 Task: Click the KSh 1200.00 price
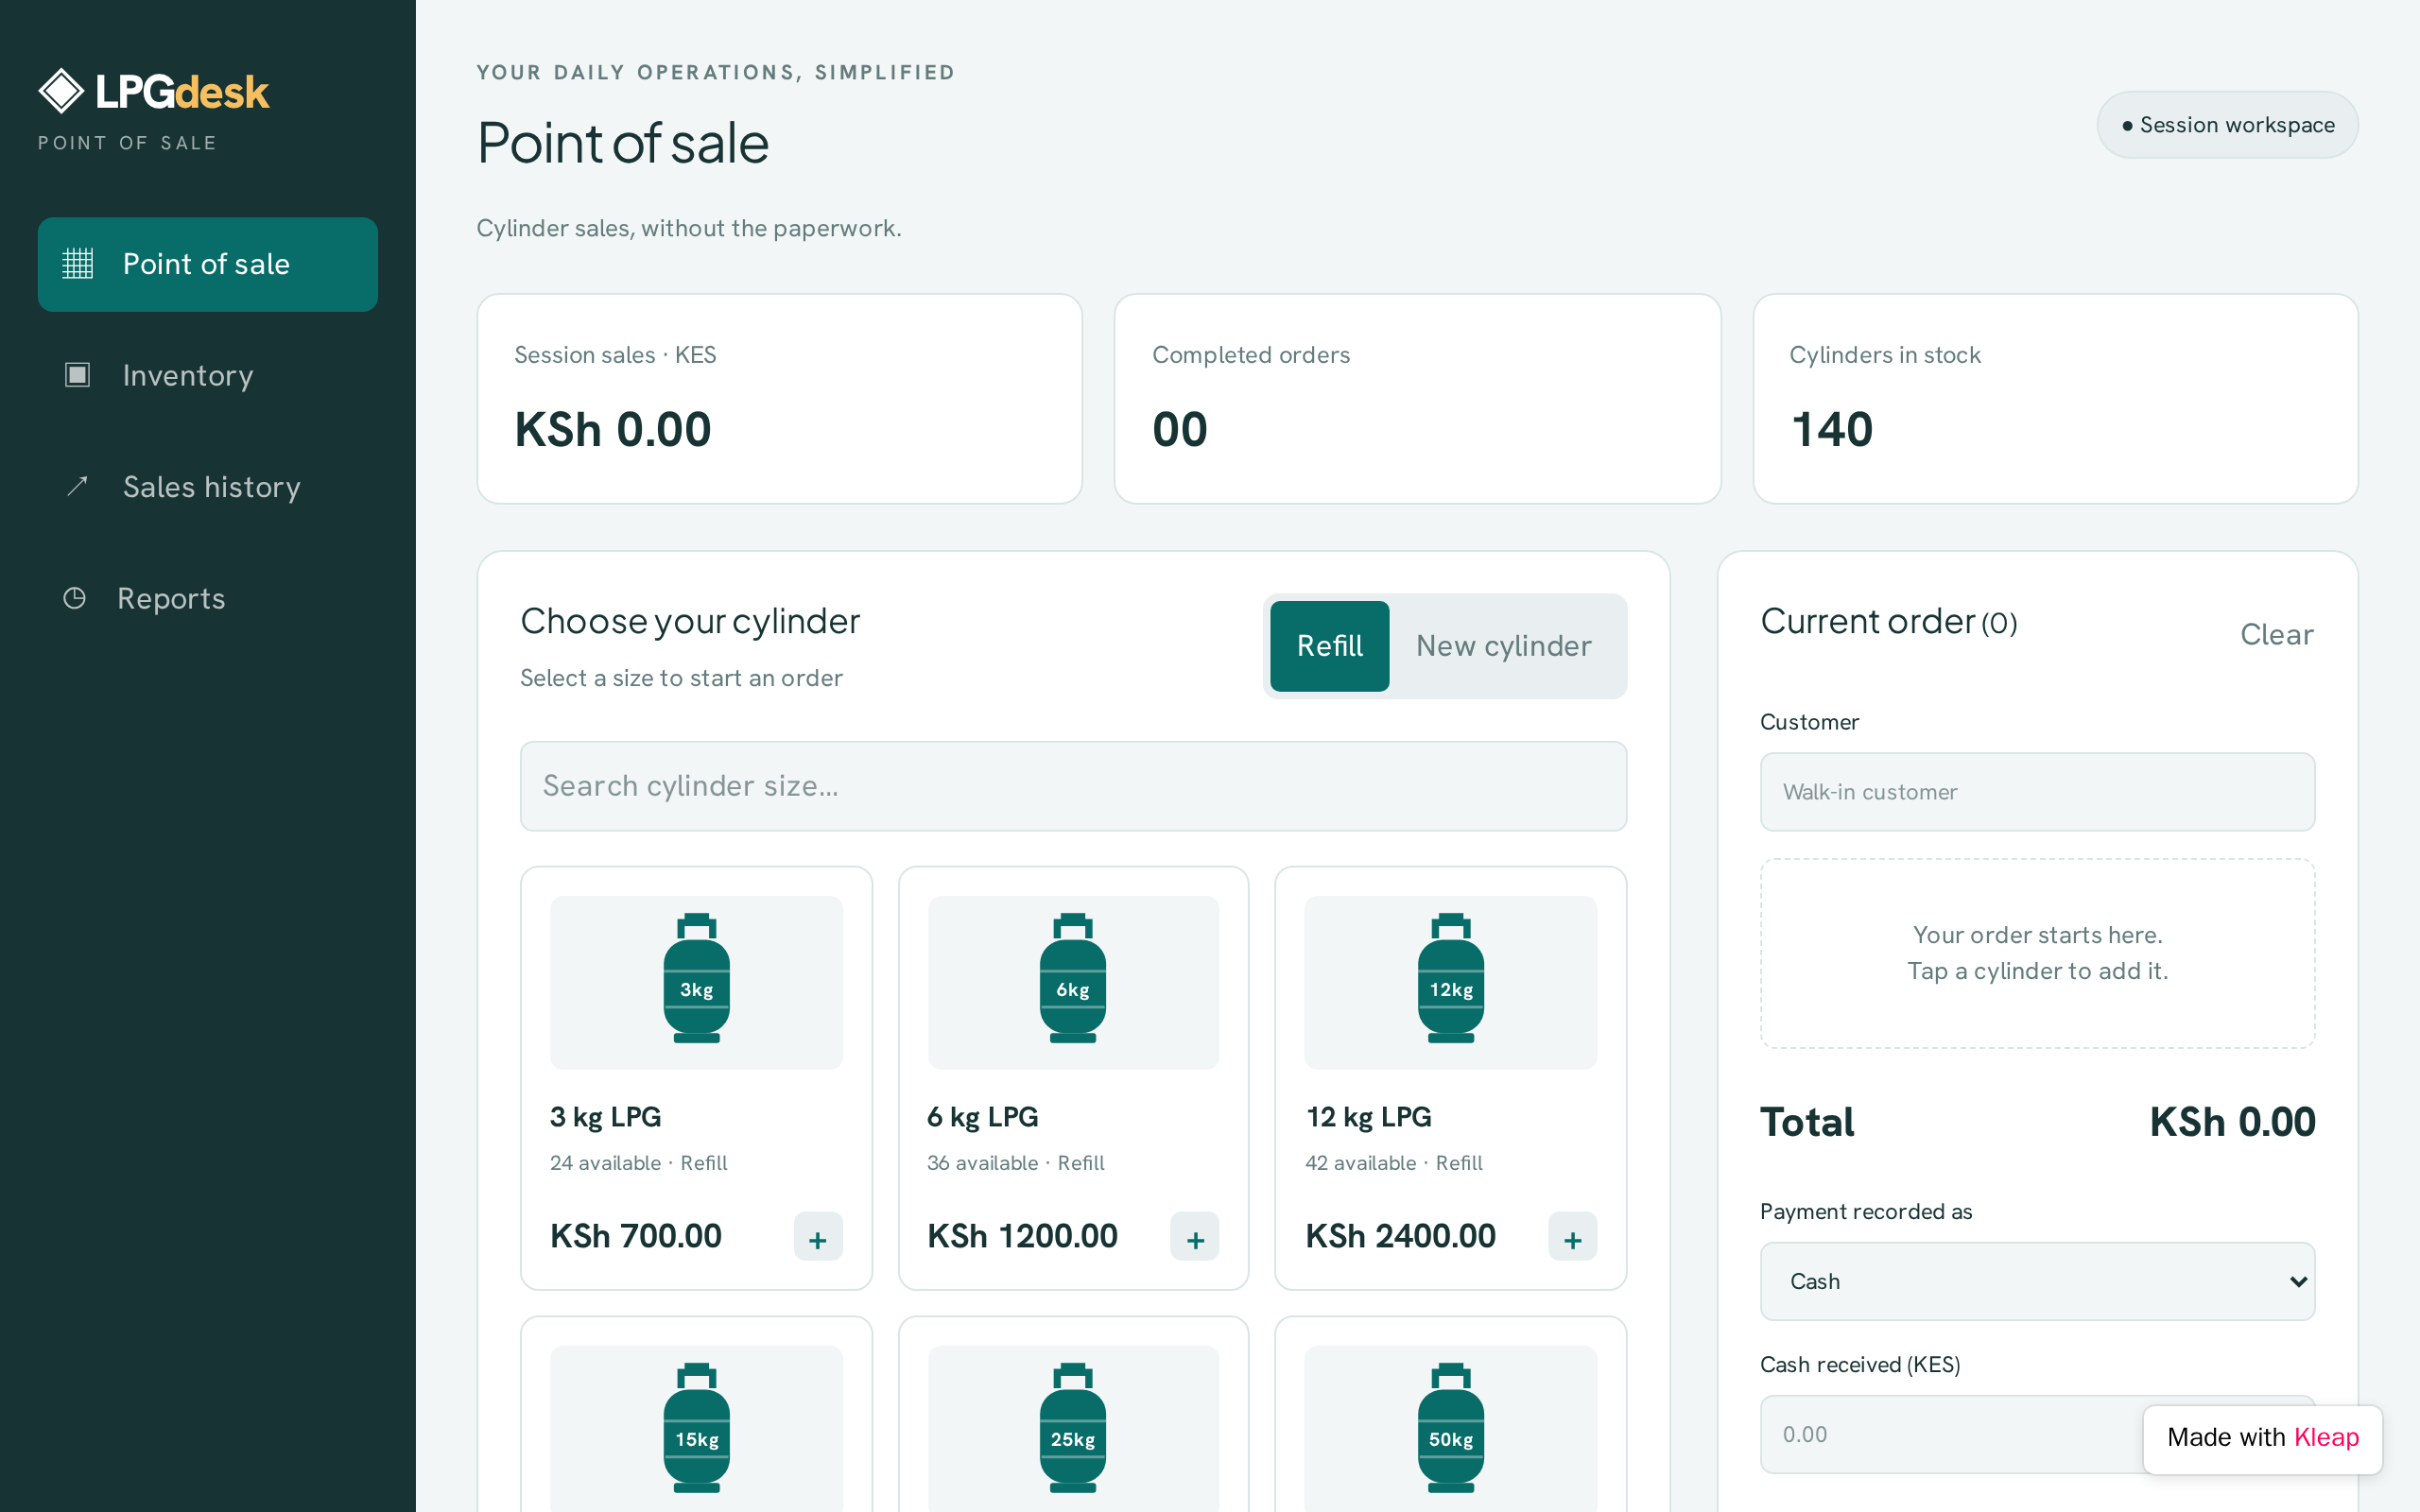click(1022, 1237)
